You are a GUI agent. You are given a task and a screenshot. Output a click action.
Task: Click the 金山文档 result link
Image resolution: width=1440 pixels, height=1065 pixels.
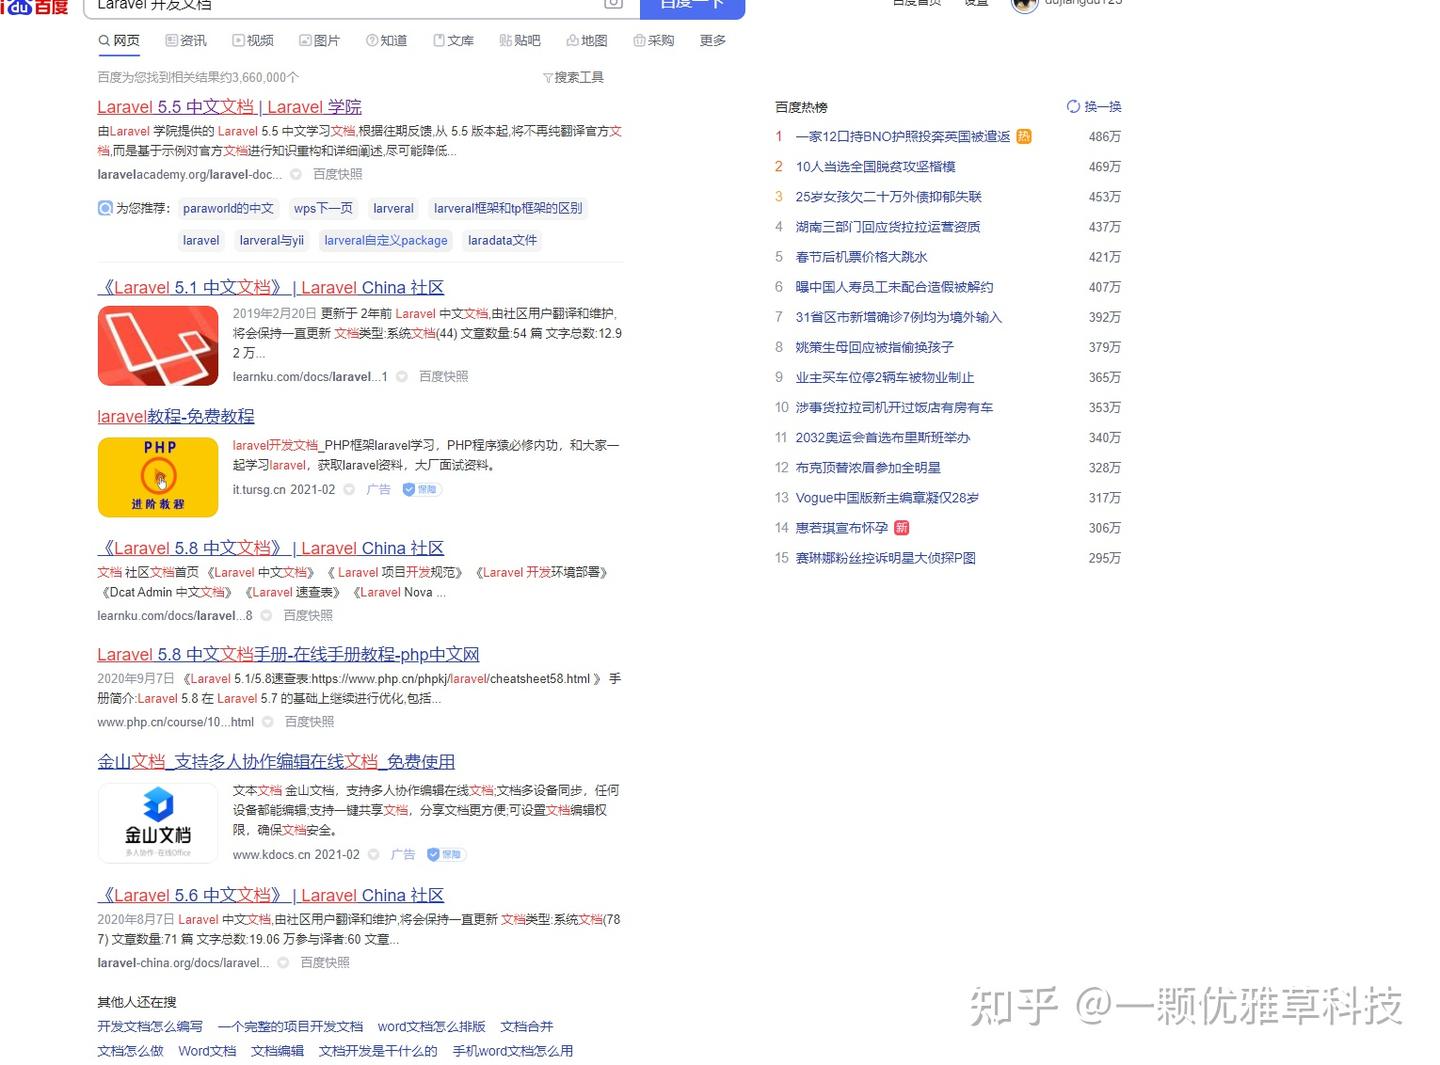(x=275, y=761)
